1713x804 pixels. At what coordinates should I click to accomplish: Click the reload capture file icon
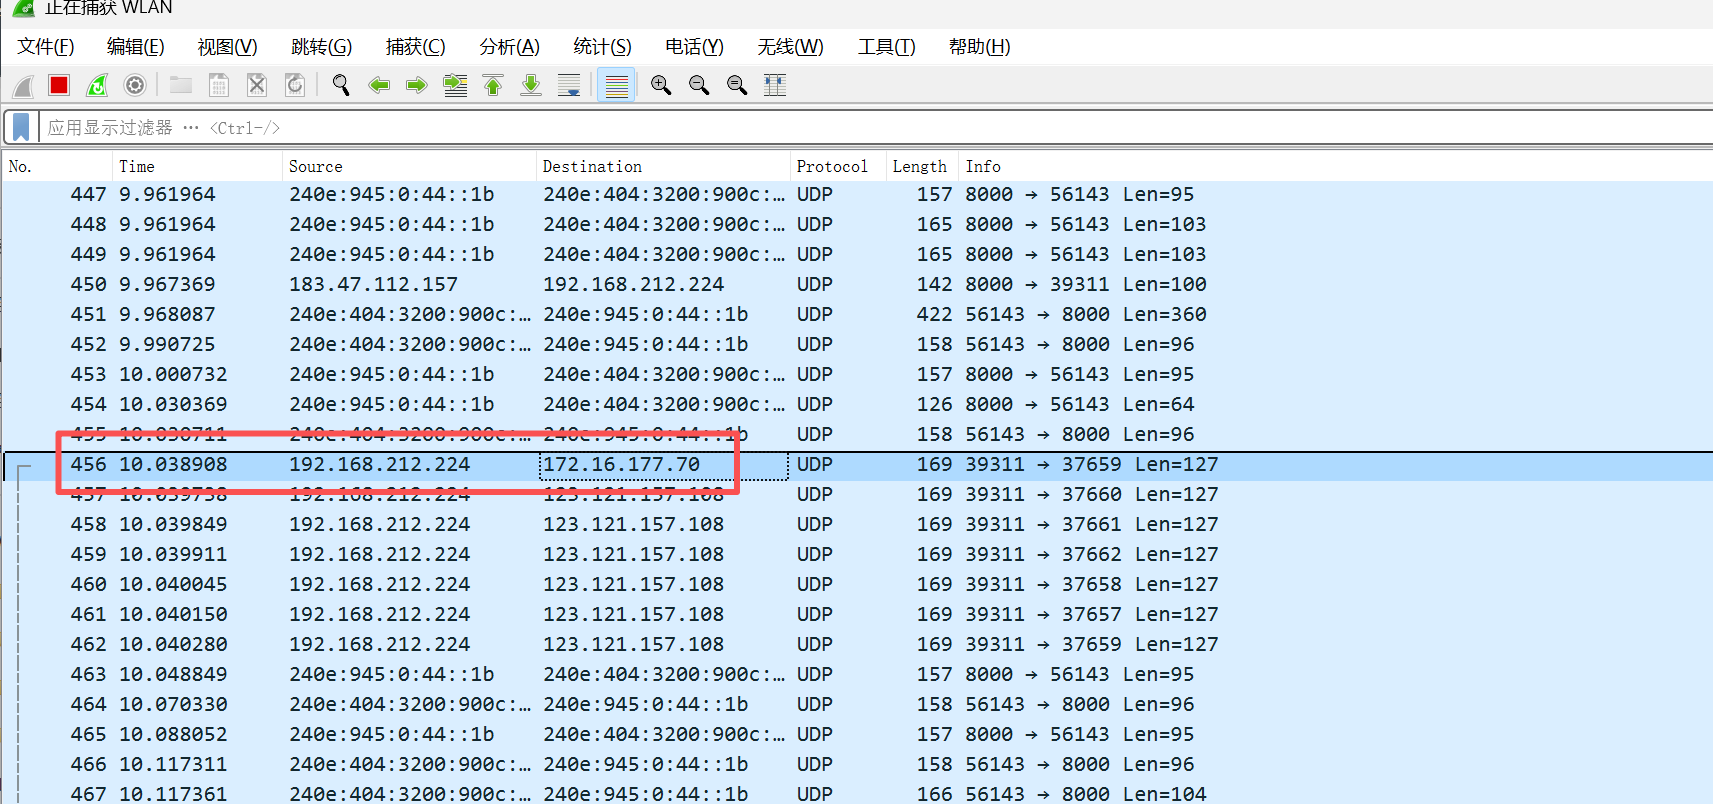point(295,85)
